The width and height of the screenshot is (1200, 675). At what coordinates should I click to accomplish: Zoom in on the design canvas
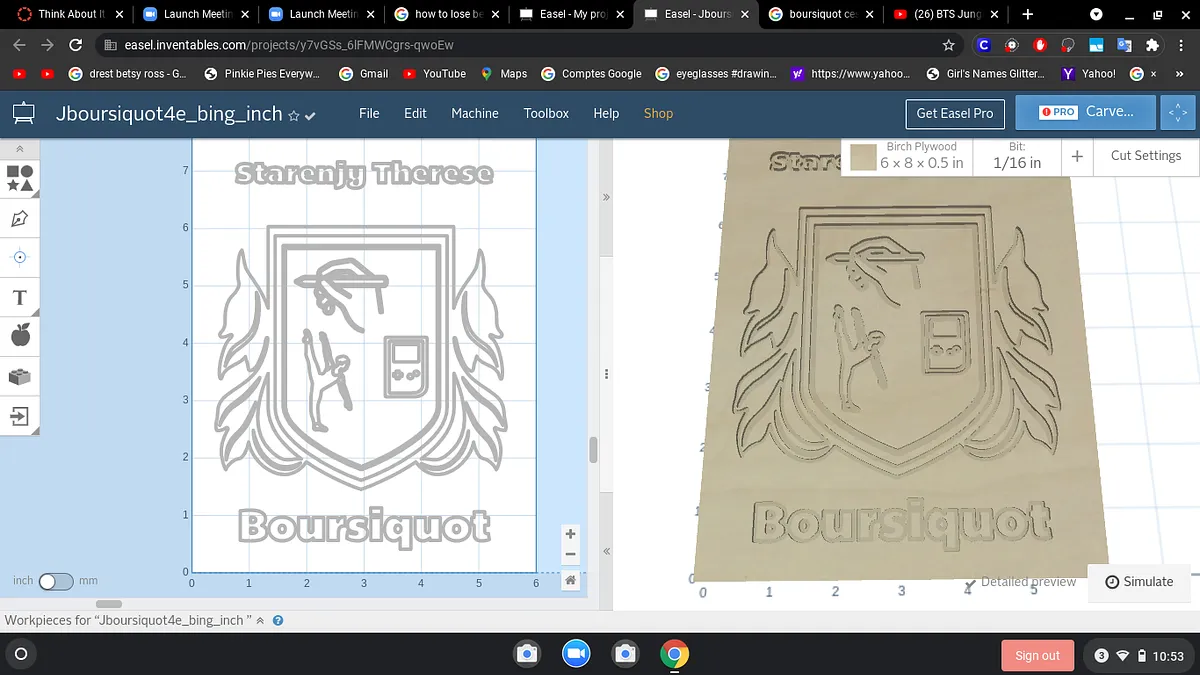click(x=570, y=534)
